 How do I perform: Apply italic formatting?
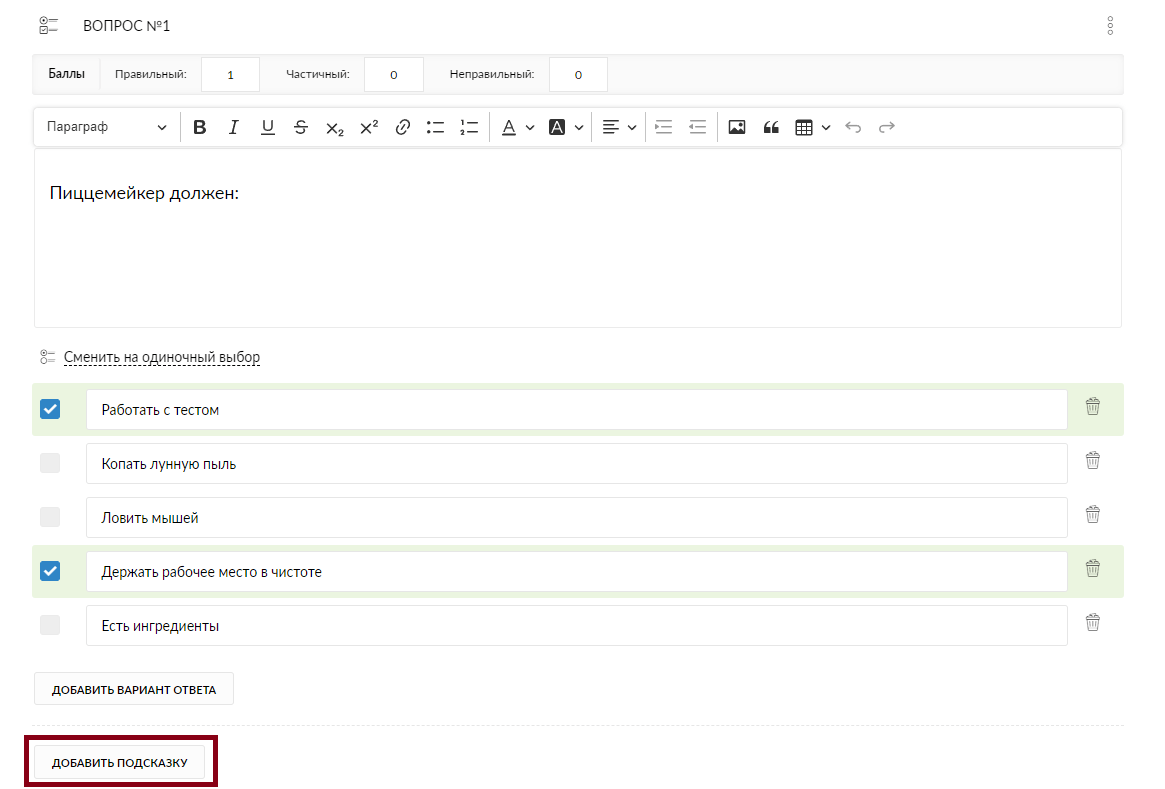tap(234, 127)
